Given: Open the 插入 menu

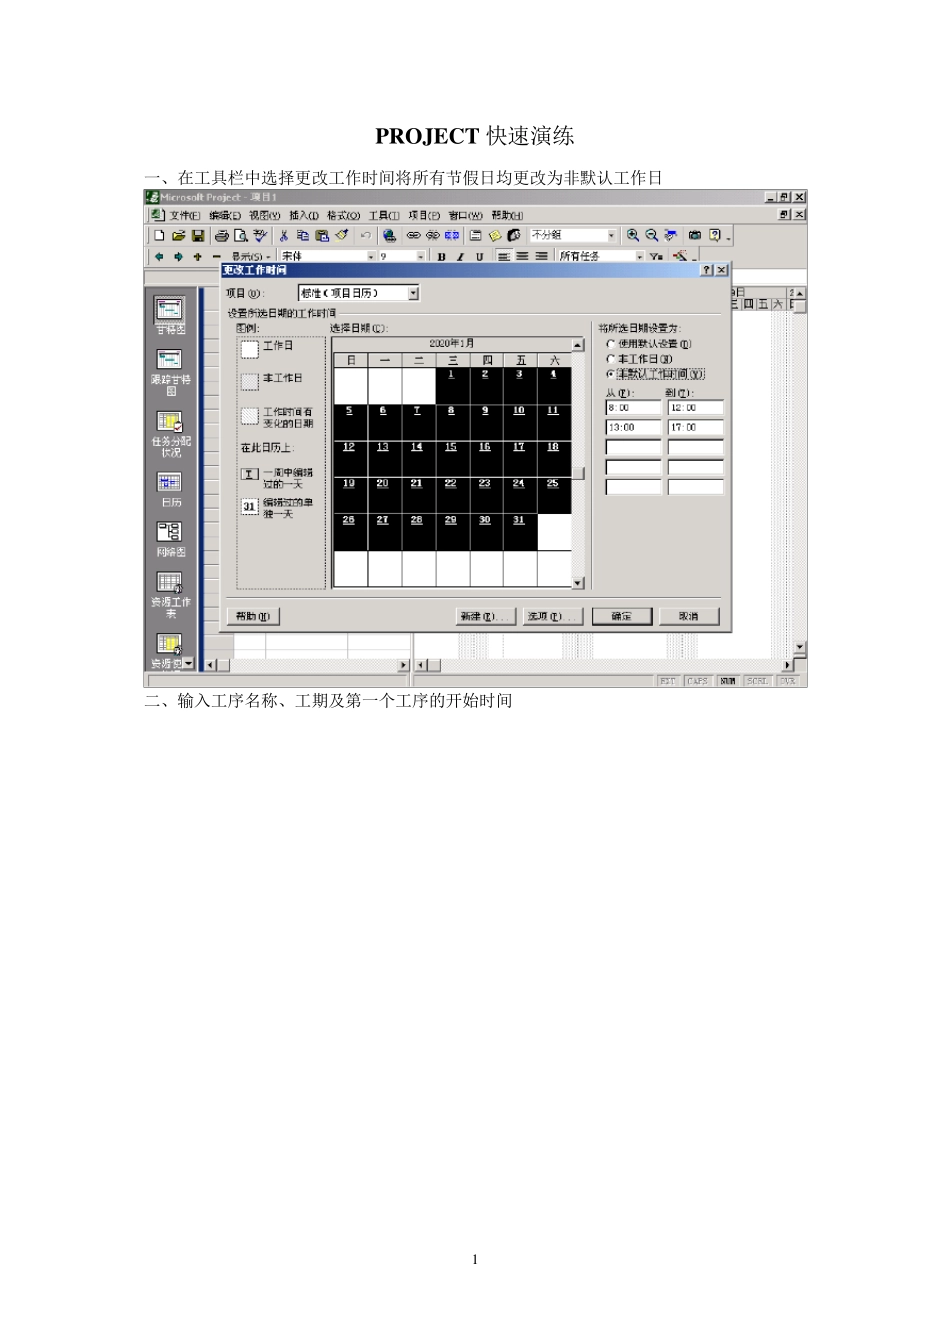Looking at the screenshot, I should (x=304, y=215).
